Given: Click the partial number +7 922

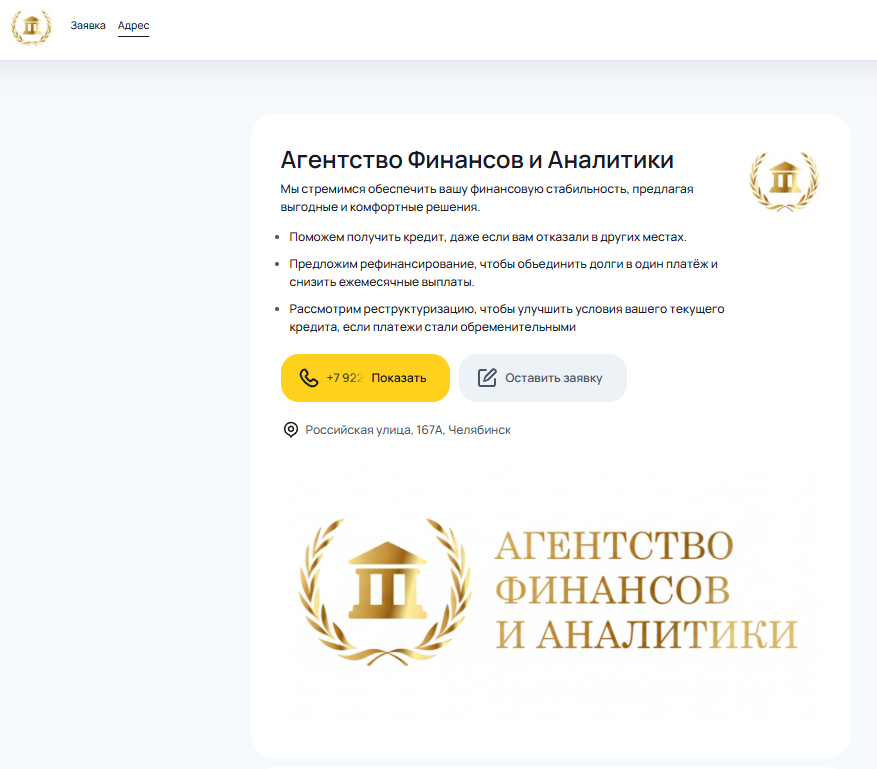Looking at the screenshot, I should [x=345, y=378].
